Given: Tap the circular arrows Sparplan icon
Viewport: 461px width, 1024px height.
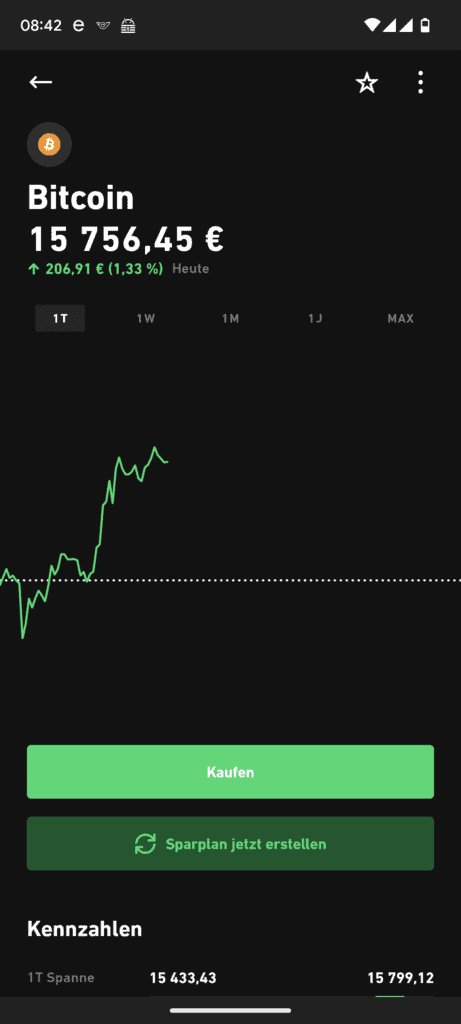Looking at the screenshot, I should [x=145, y=844].
